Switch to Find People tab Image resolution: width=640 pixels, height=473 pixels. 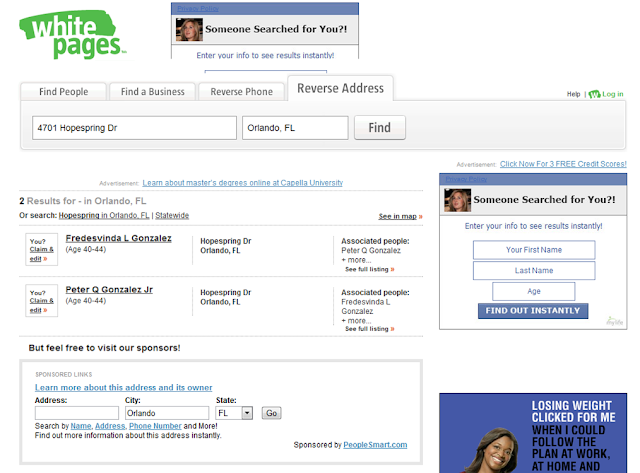click(x=64, y=91)
